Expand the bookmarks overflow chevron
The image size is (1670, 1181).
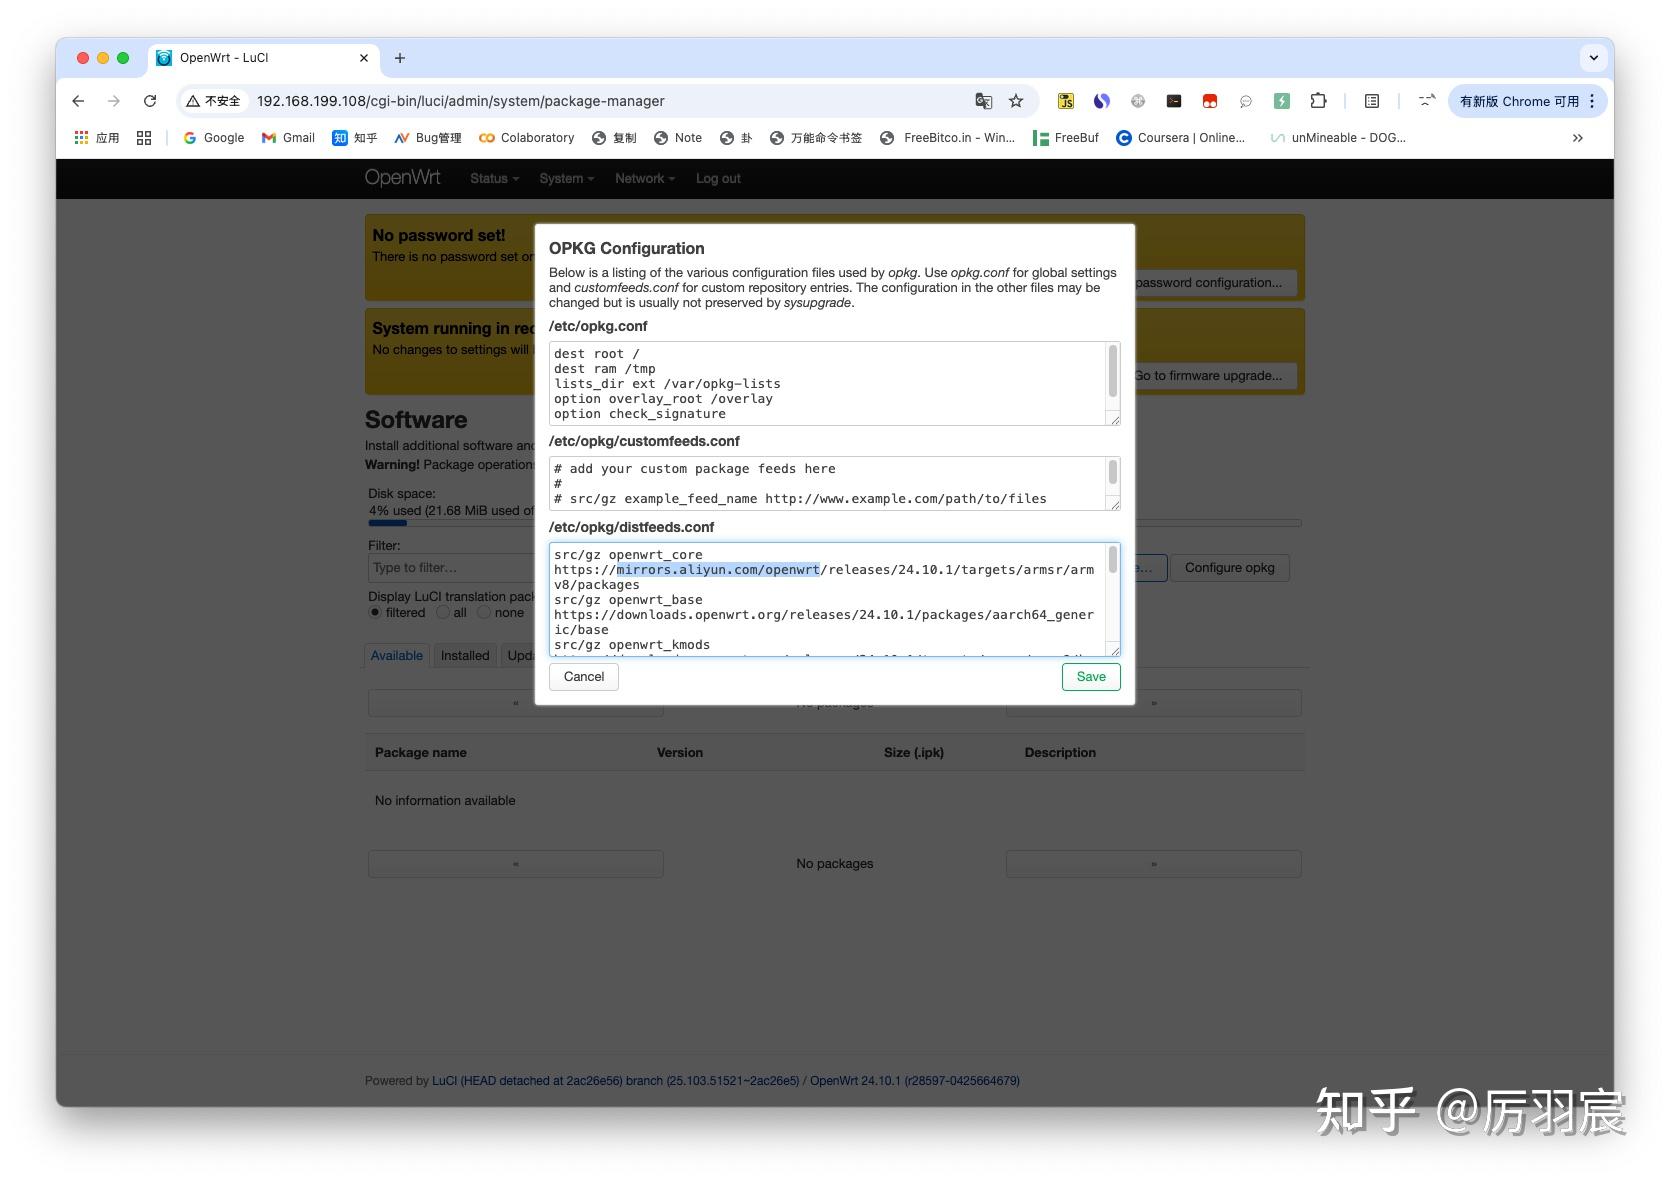coord(1578,138)
